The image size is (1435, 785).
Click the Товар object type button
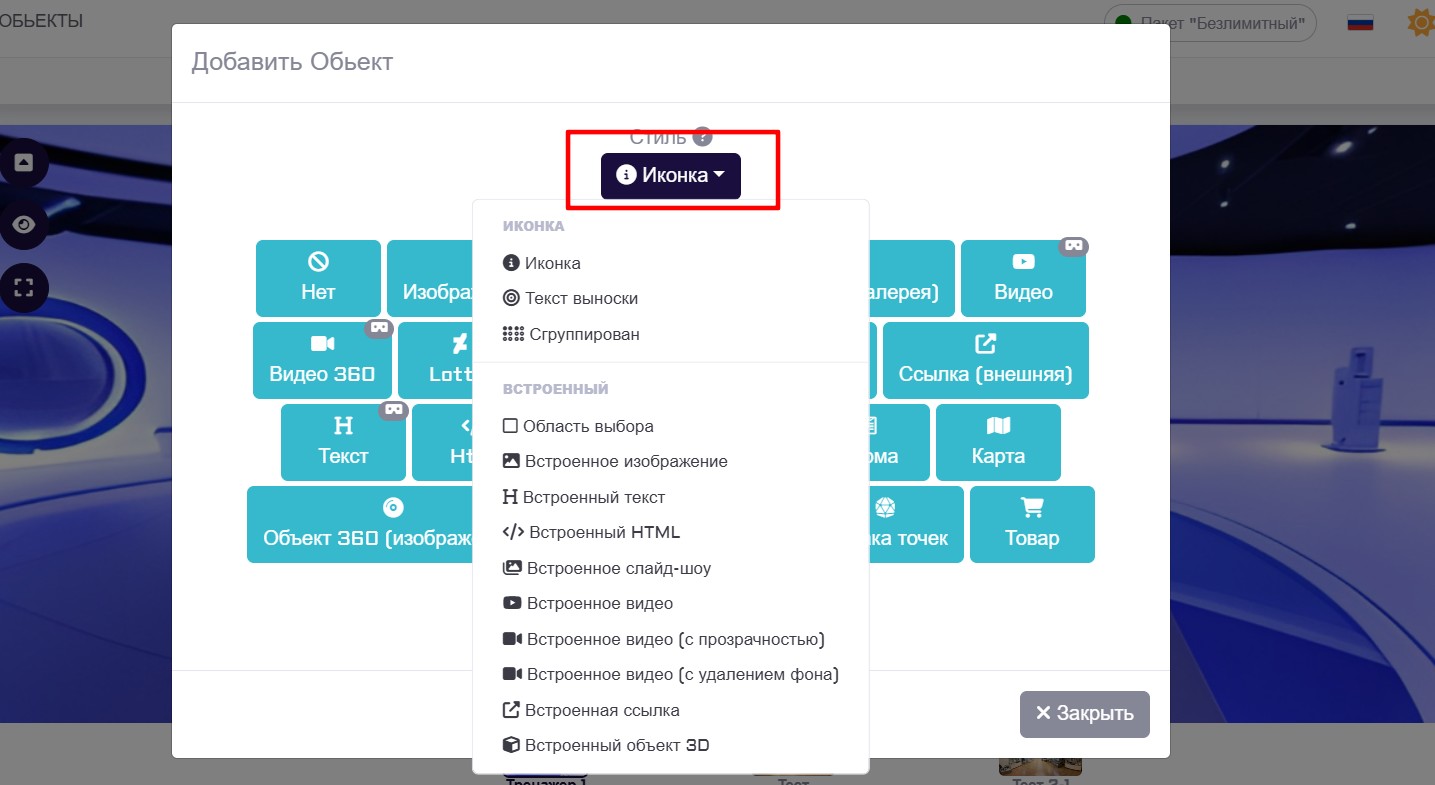coord(1032,524)
